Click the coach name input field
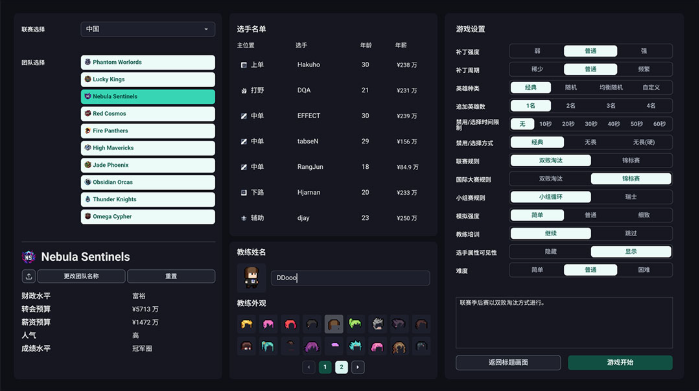 coord(350,278)
